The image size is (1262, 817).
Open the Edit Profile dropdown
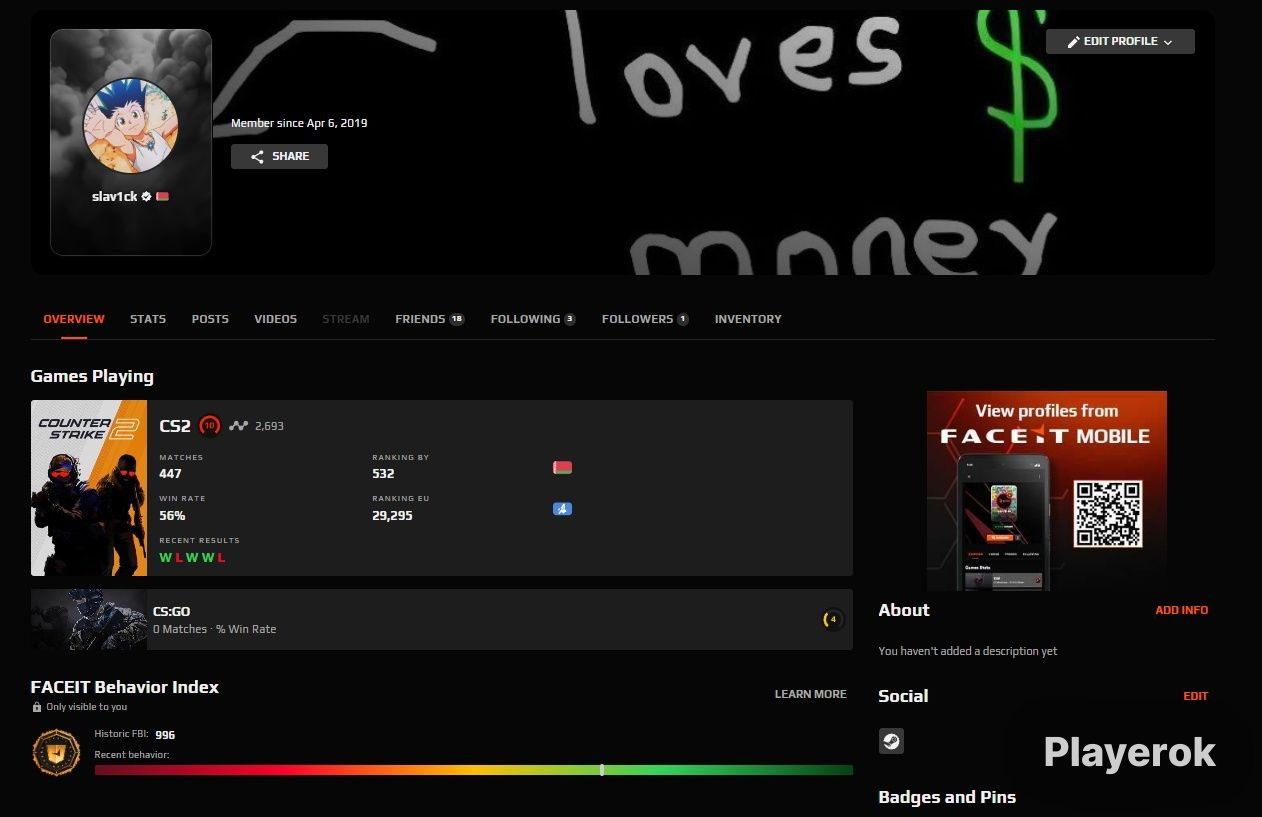click(1120, 41)
